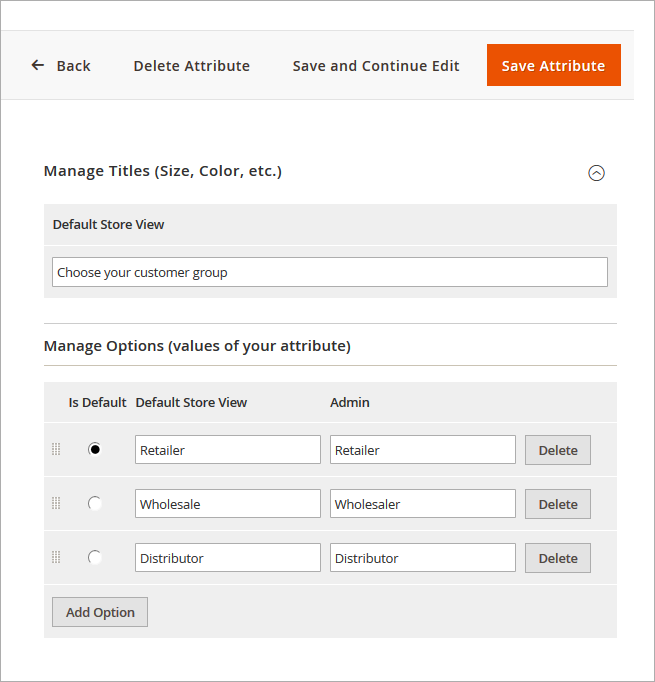655x682 pixels.
Task: Select Retailer as the default option
Action: 95,450
